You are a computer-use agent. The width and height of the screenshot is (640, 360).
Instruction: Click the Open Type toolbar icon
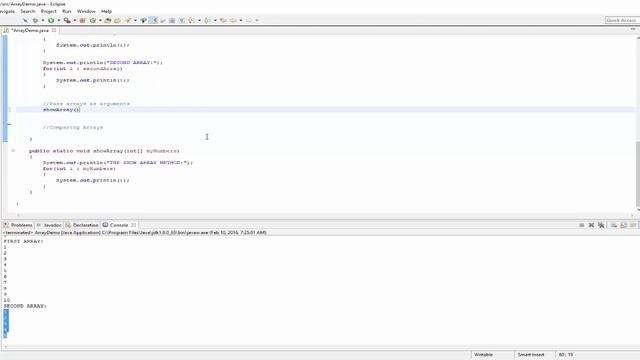pyautogui.click(x=108, y=20)
